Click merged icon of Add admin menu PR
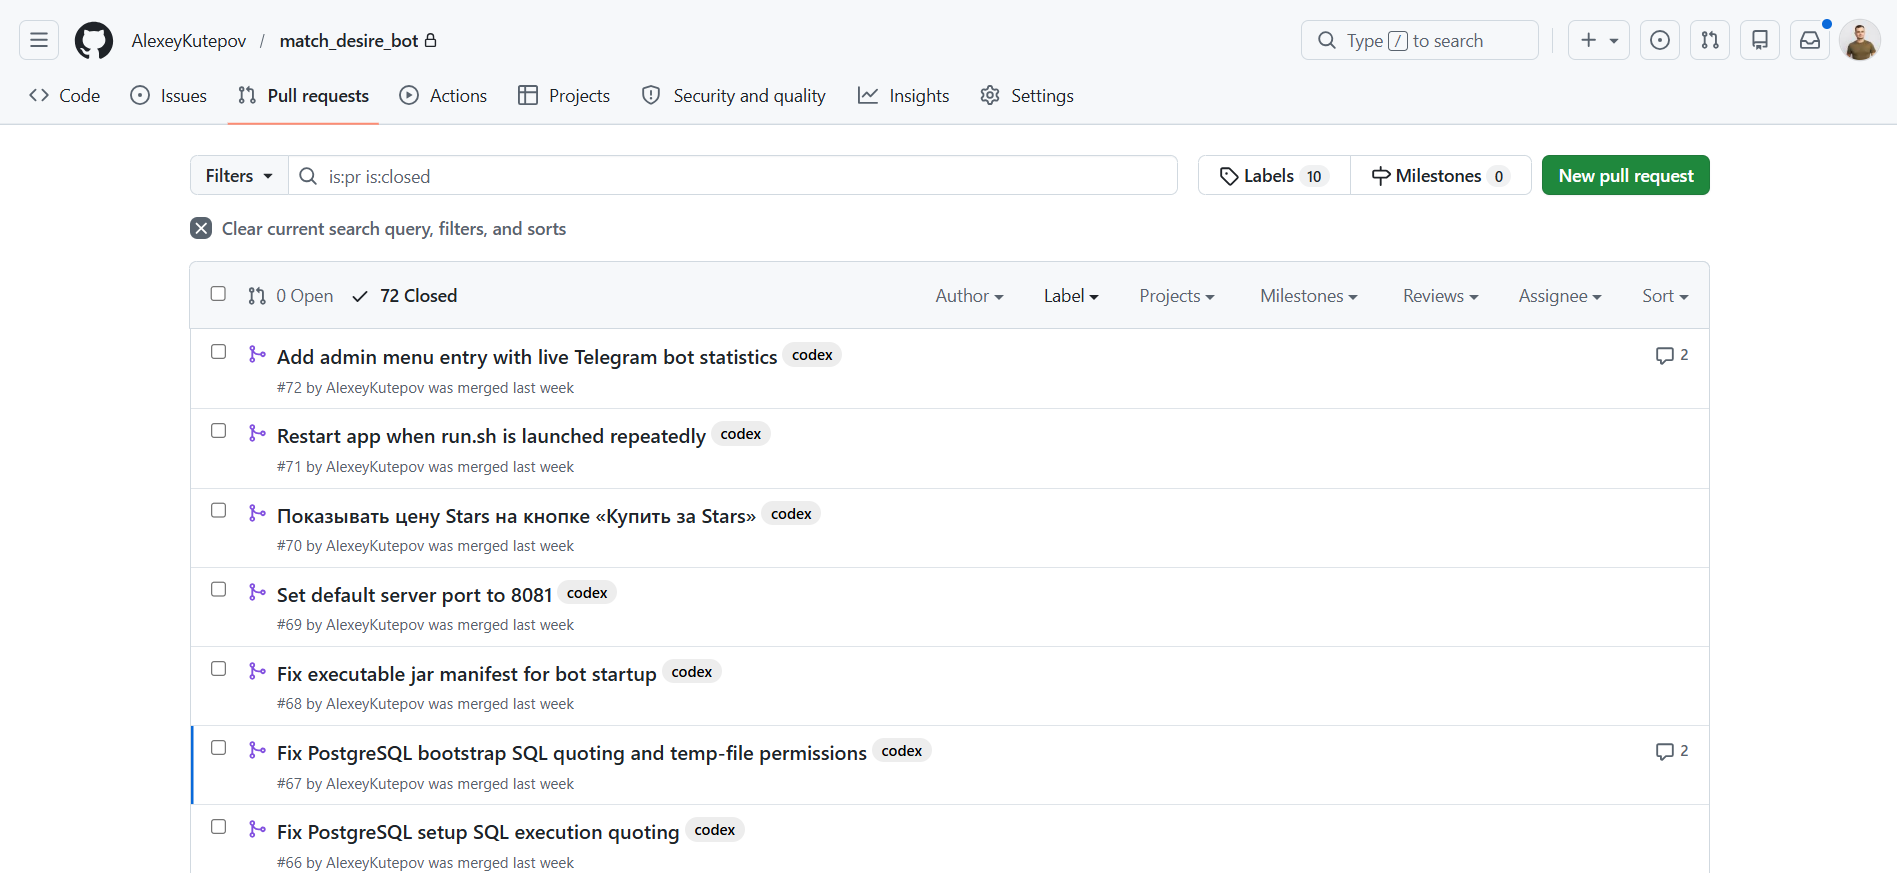 click(x=257, y=354)
